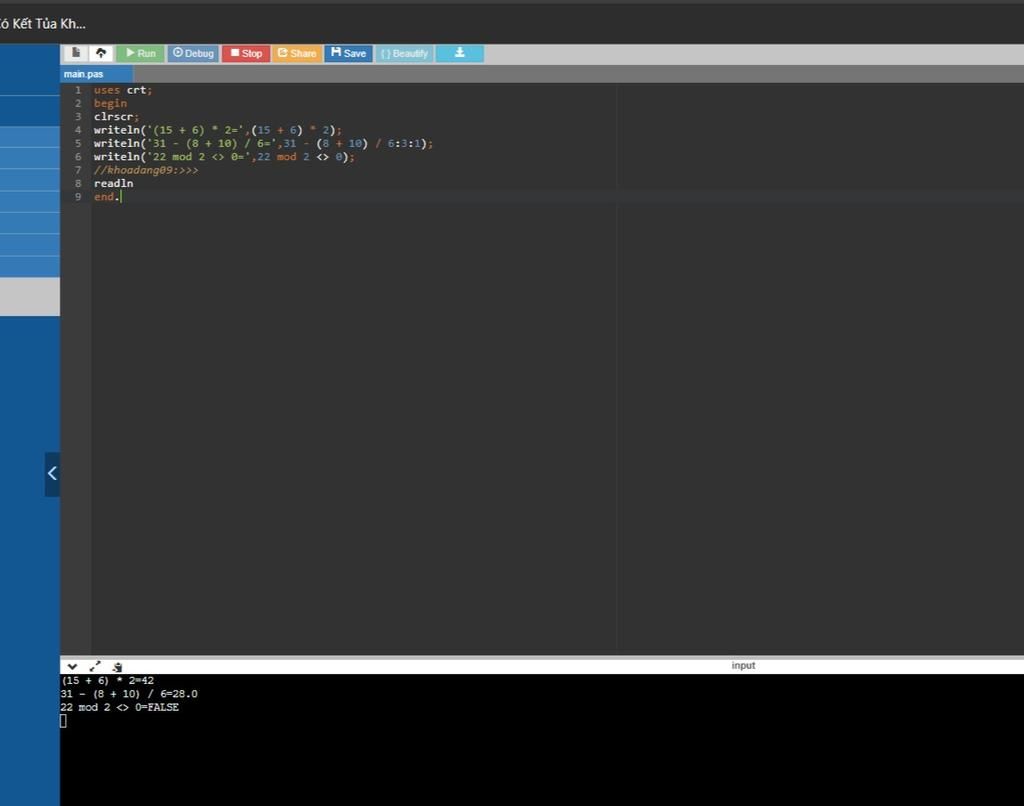This screenshot has height=806, width=1024.
Task: Click console output '(15 + 6) * 2=42'
Action: [x=107, y=681]
